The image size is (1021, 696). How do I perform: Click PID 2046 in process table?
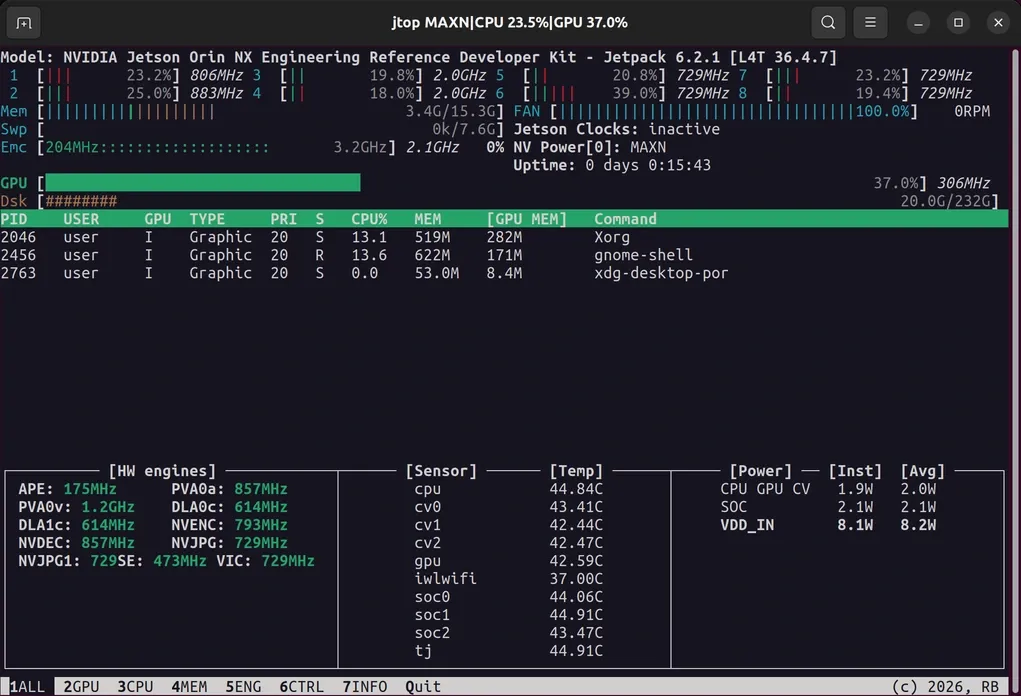coord(18,237)
